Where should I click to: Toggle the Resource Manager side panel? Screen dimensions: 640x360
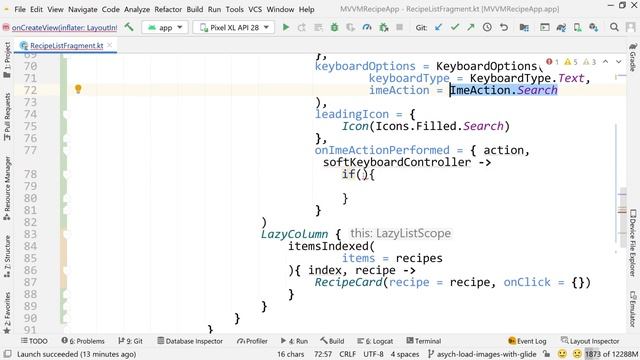click(x=7, y=188)
